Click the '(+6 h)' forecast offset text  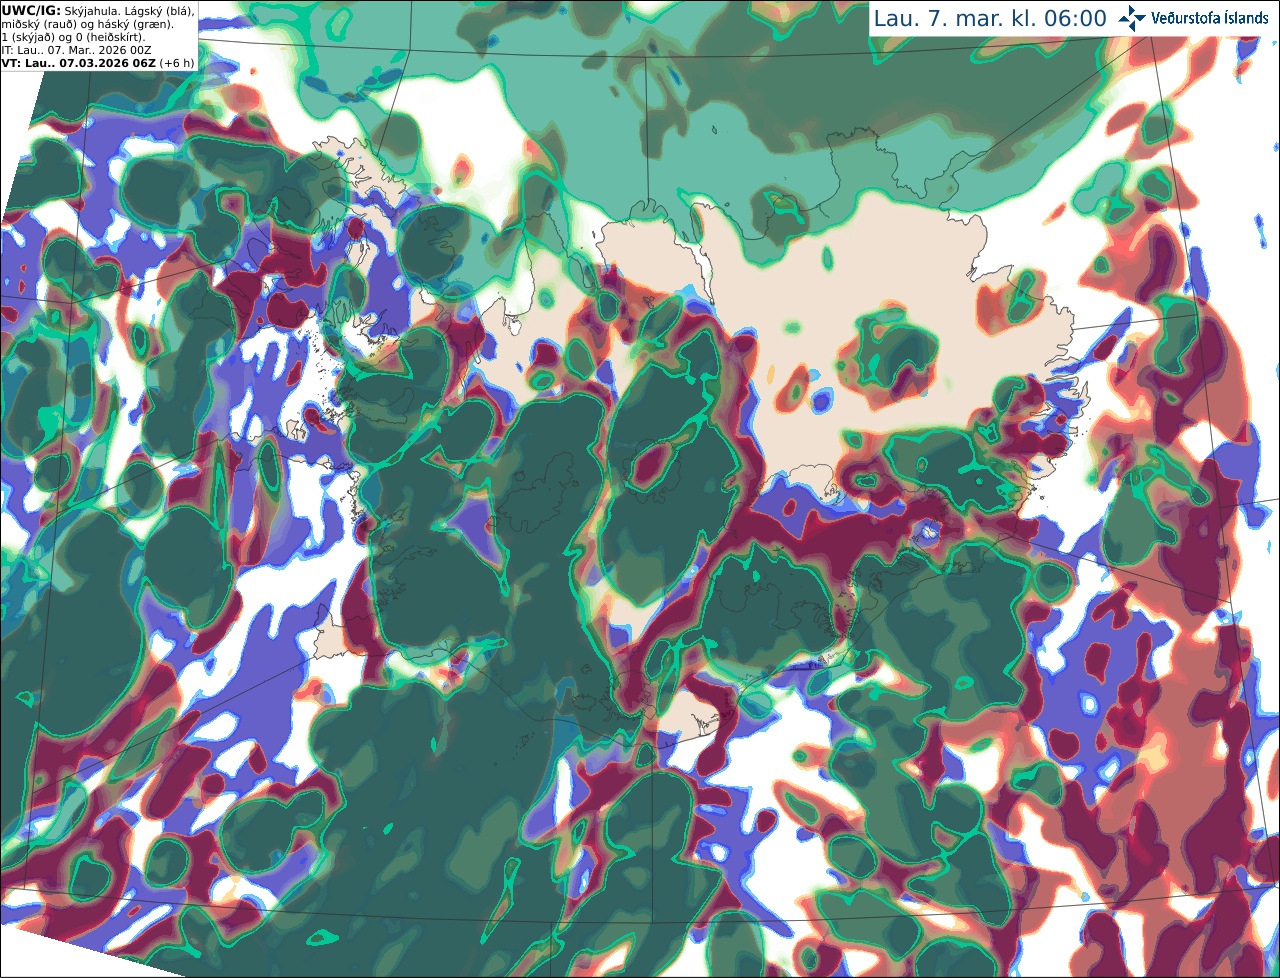(x=177, y=63)
